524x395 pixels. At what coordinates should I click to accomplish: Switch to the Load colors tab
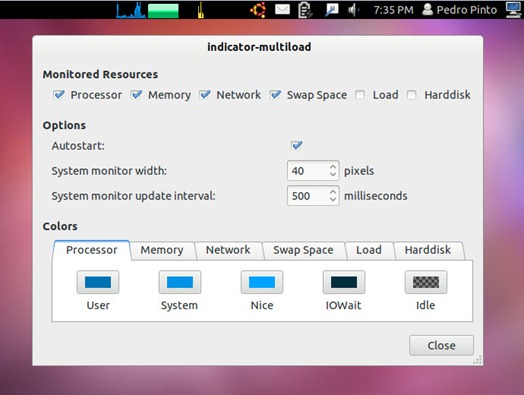(x=369, y=250)
